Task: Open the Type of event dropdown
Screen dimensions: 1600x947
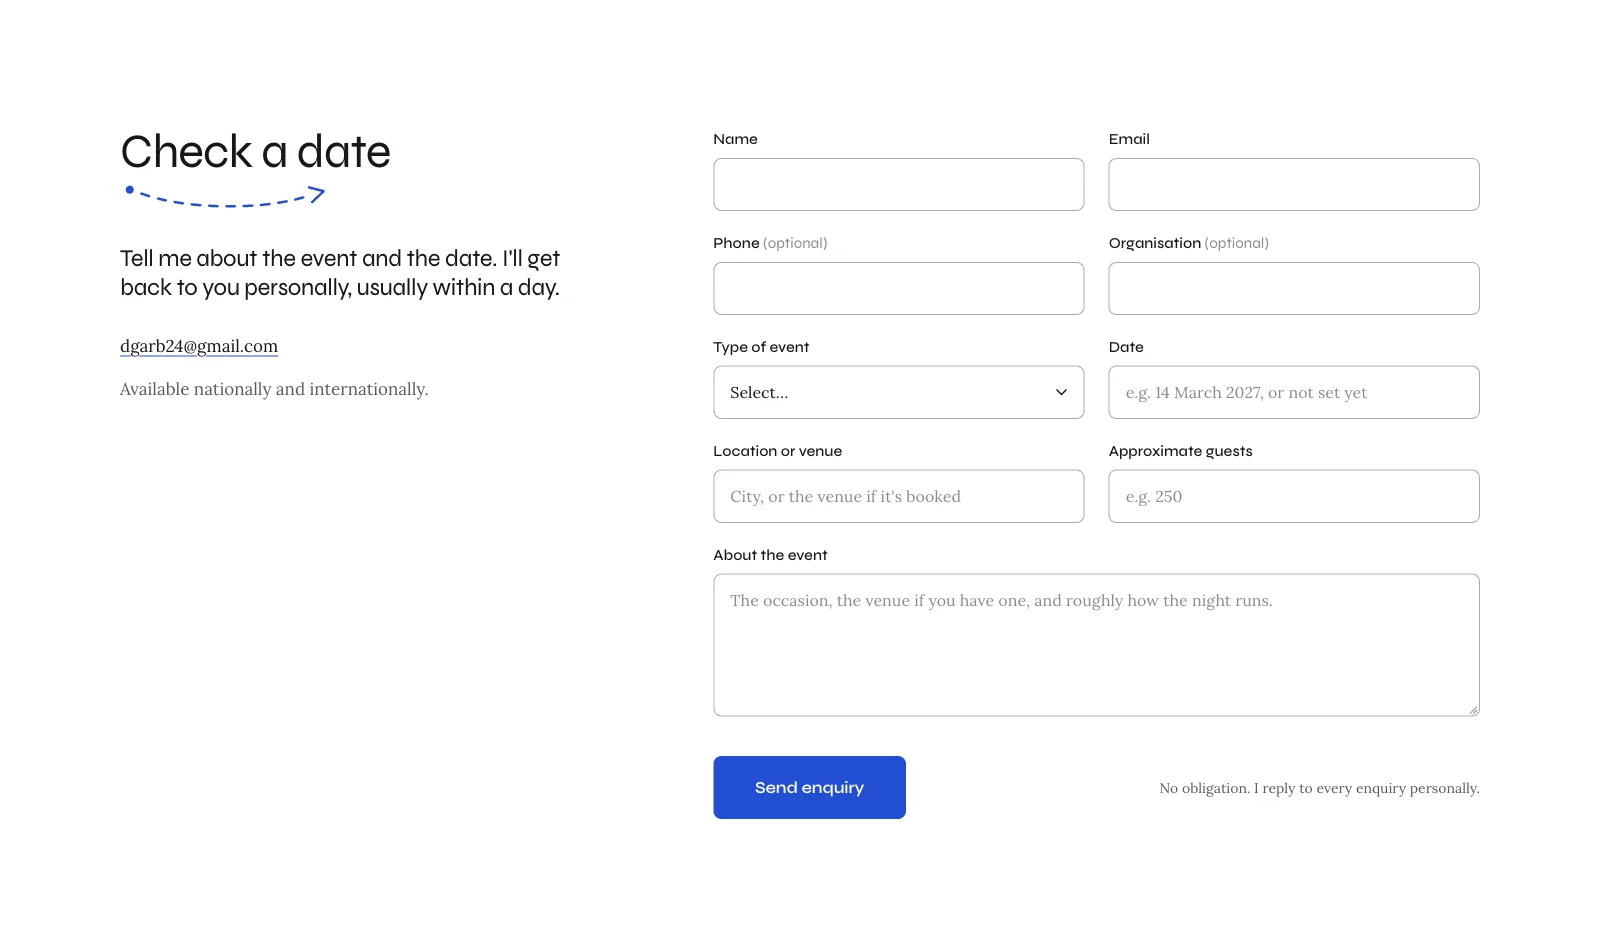Action: pyautogui.click(x=898, y=392)
